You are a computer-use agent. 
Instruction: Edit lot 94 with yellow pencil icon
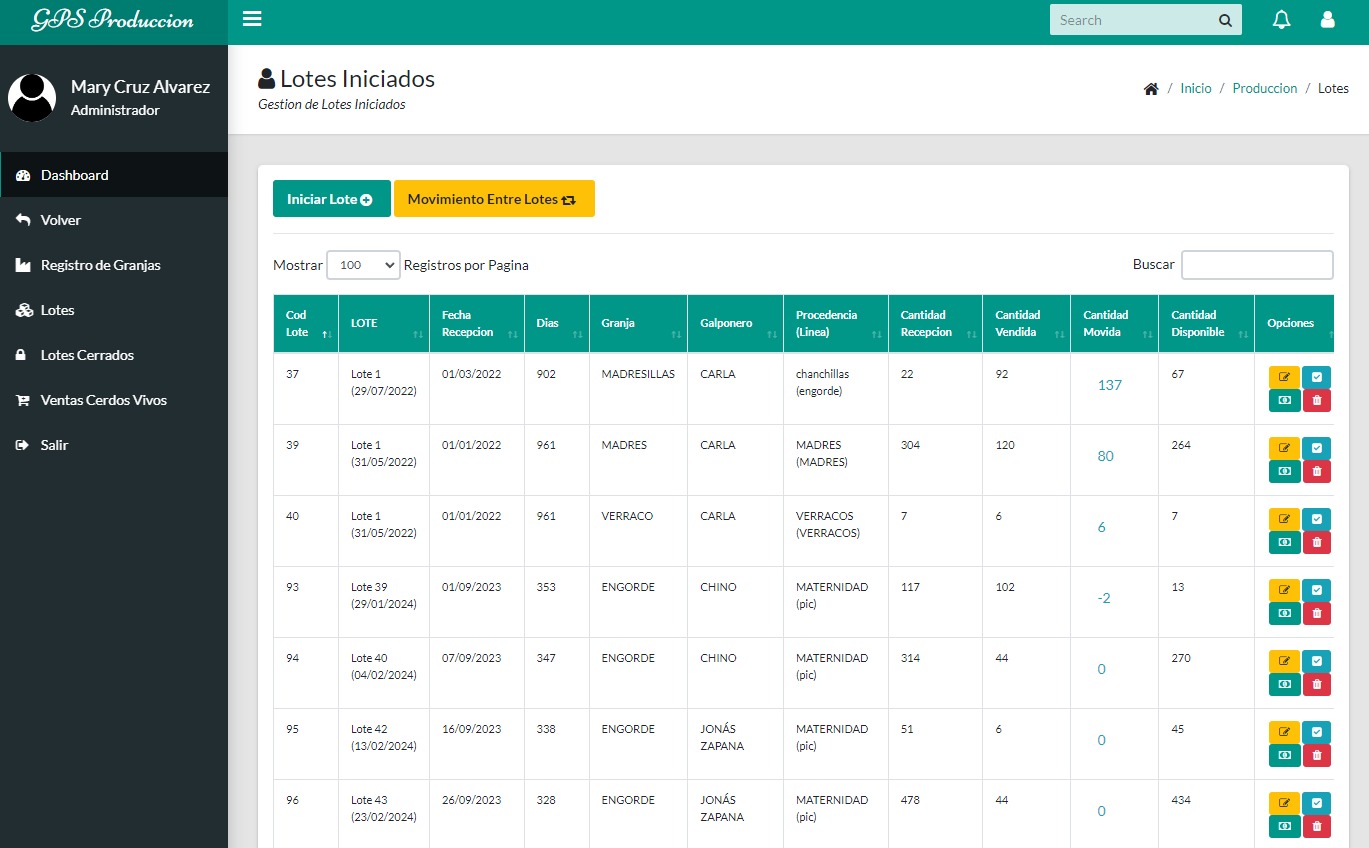(1284, 662)
